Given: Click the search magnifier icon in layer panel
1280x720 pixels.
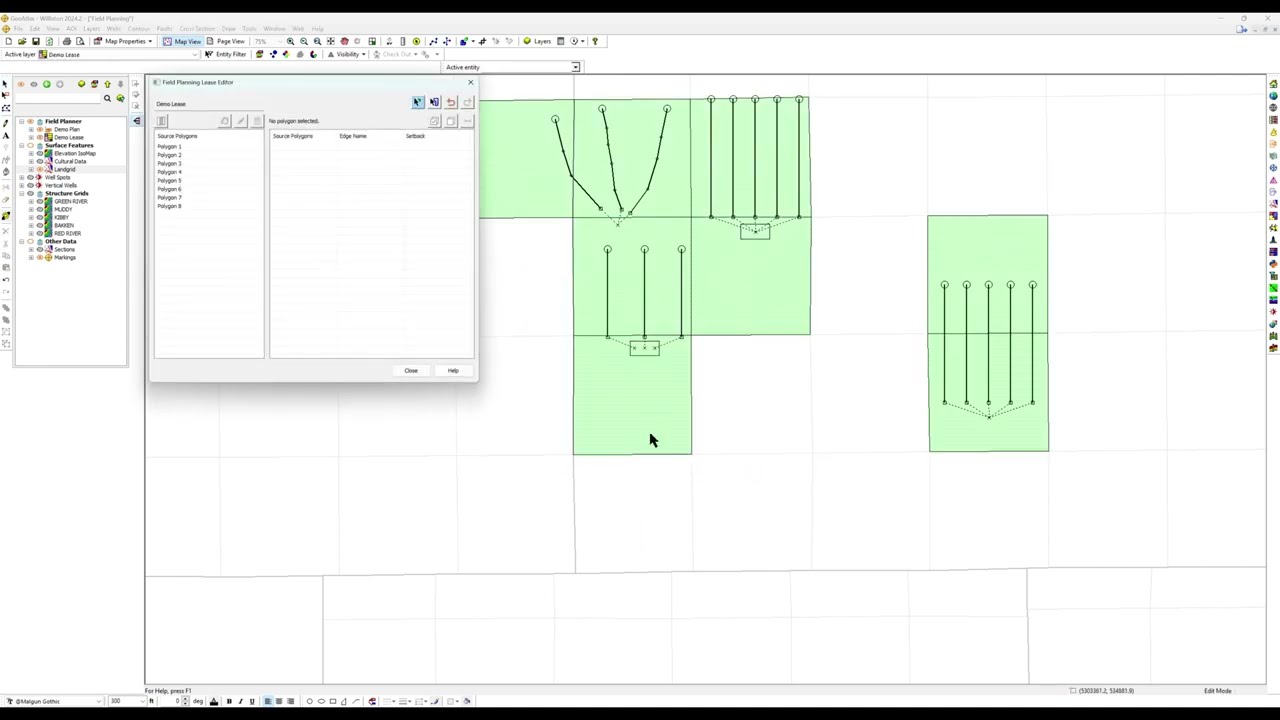Looking at the screenshot, I should pos(107,98).
